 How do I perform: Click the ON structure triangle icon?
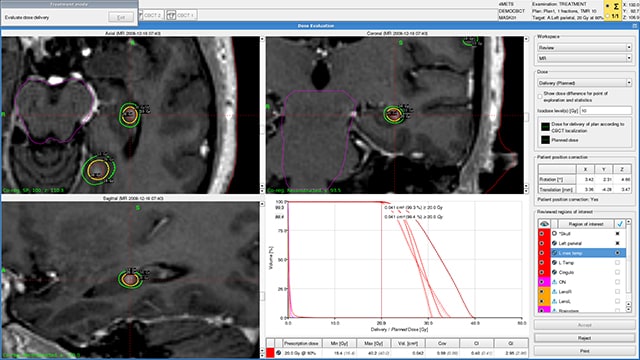(554, 282)
